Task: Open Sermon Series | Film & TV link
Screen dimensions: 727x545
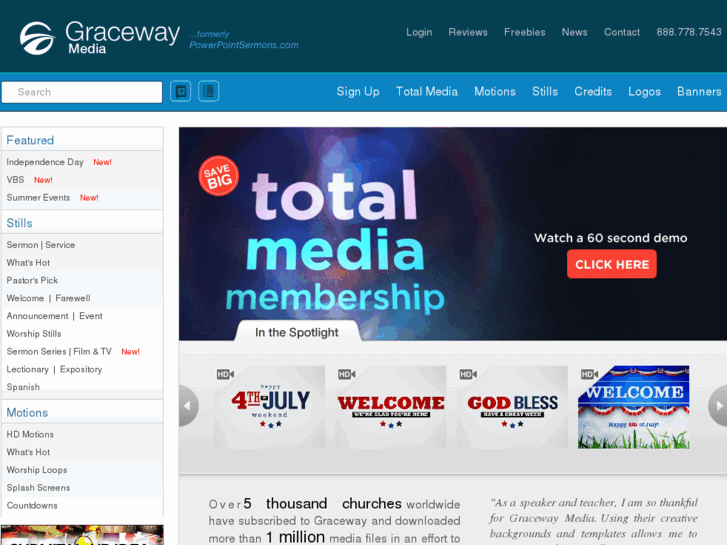Action: [59, 352]
